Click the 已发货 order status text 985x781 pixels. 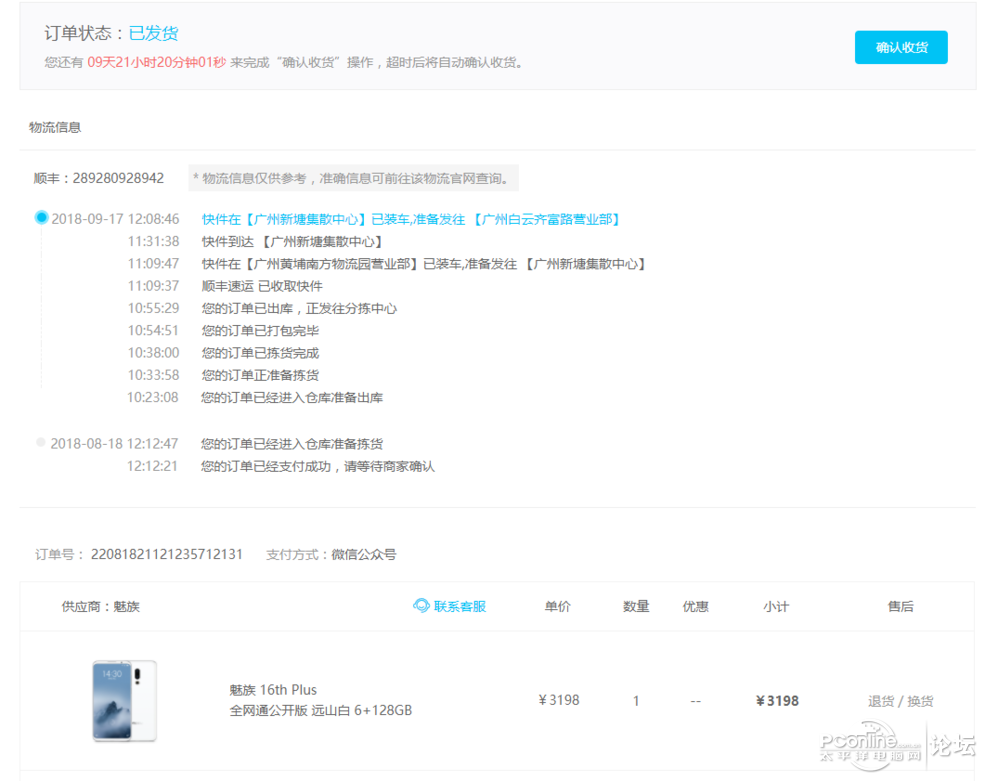click(x=153, y=33)
